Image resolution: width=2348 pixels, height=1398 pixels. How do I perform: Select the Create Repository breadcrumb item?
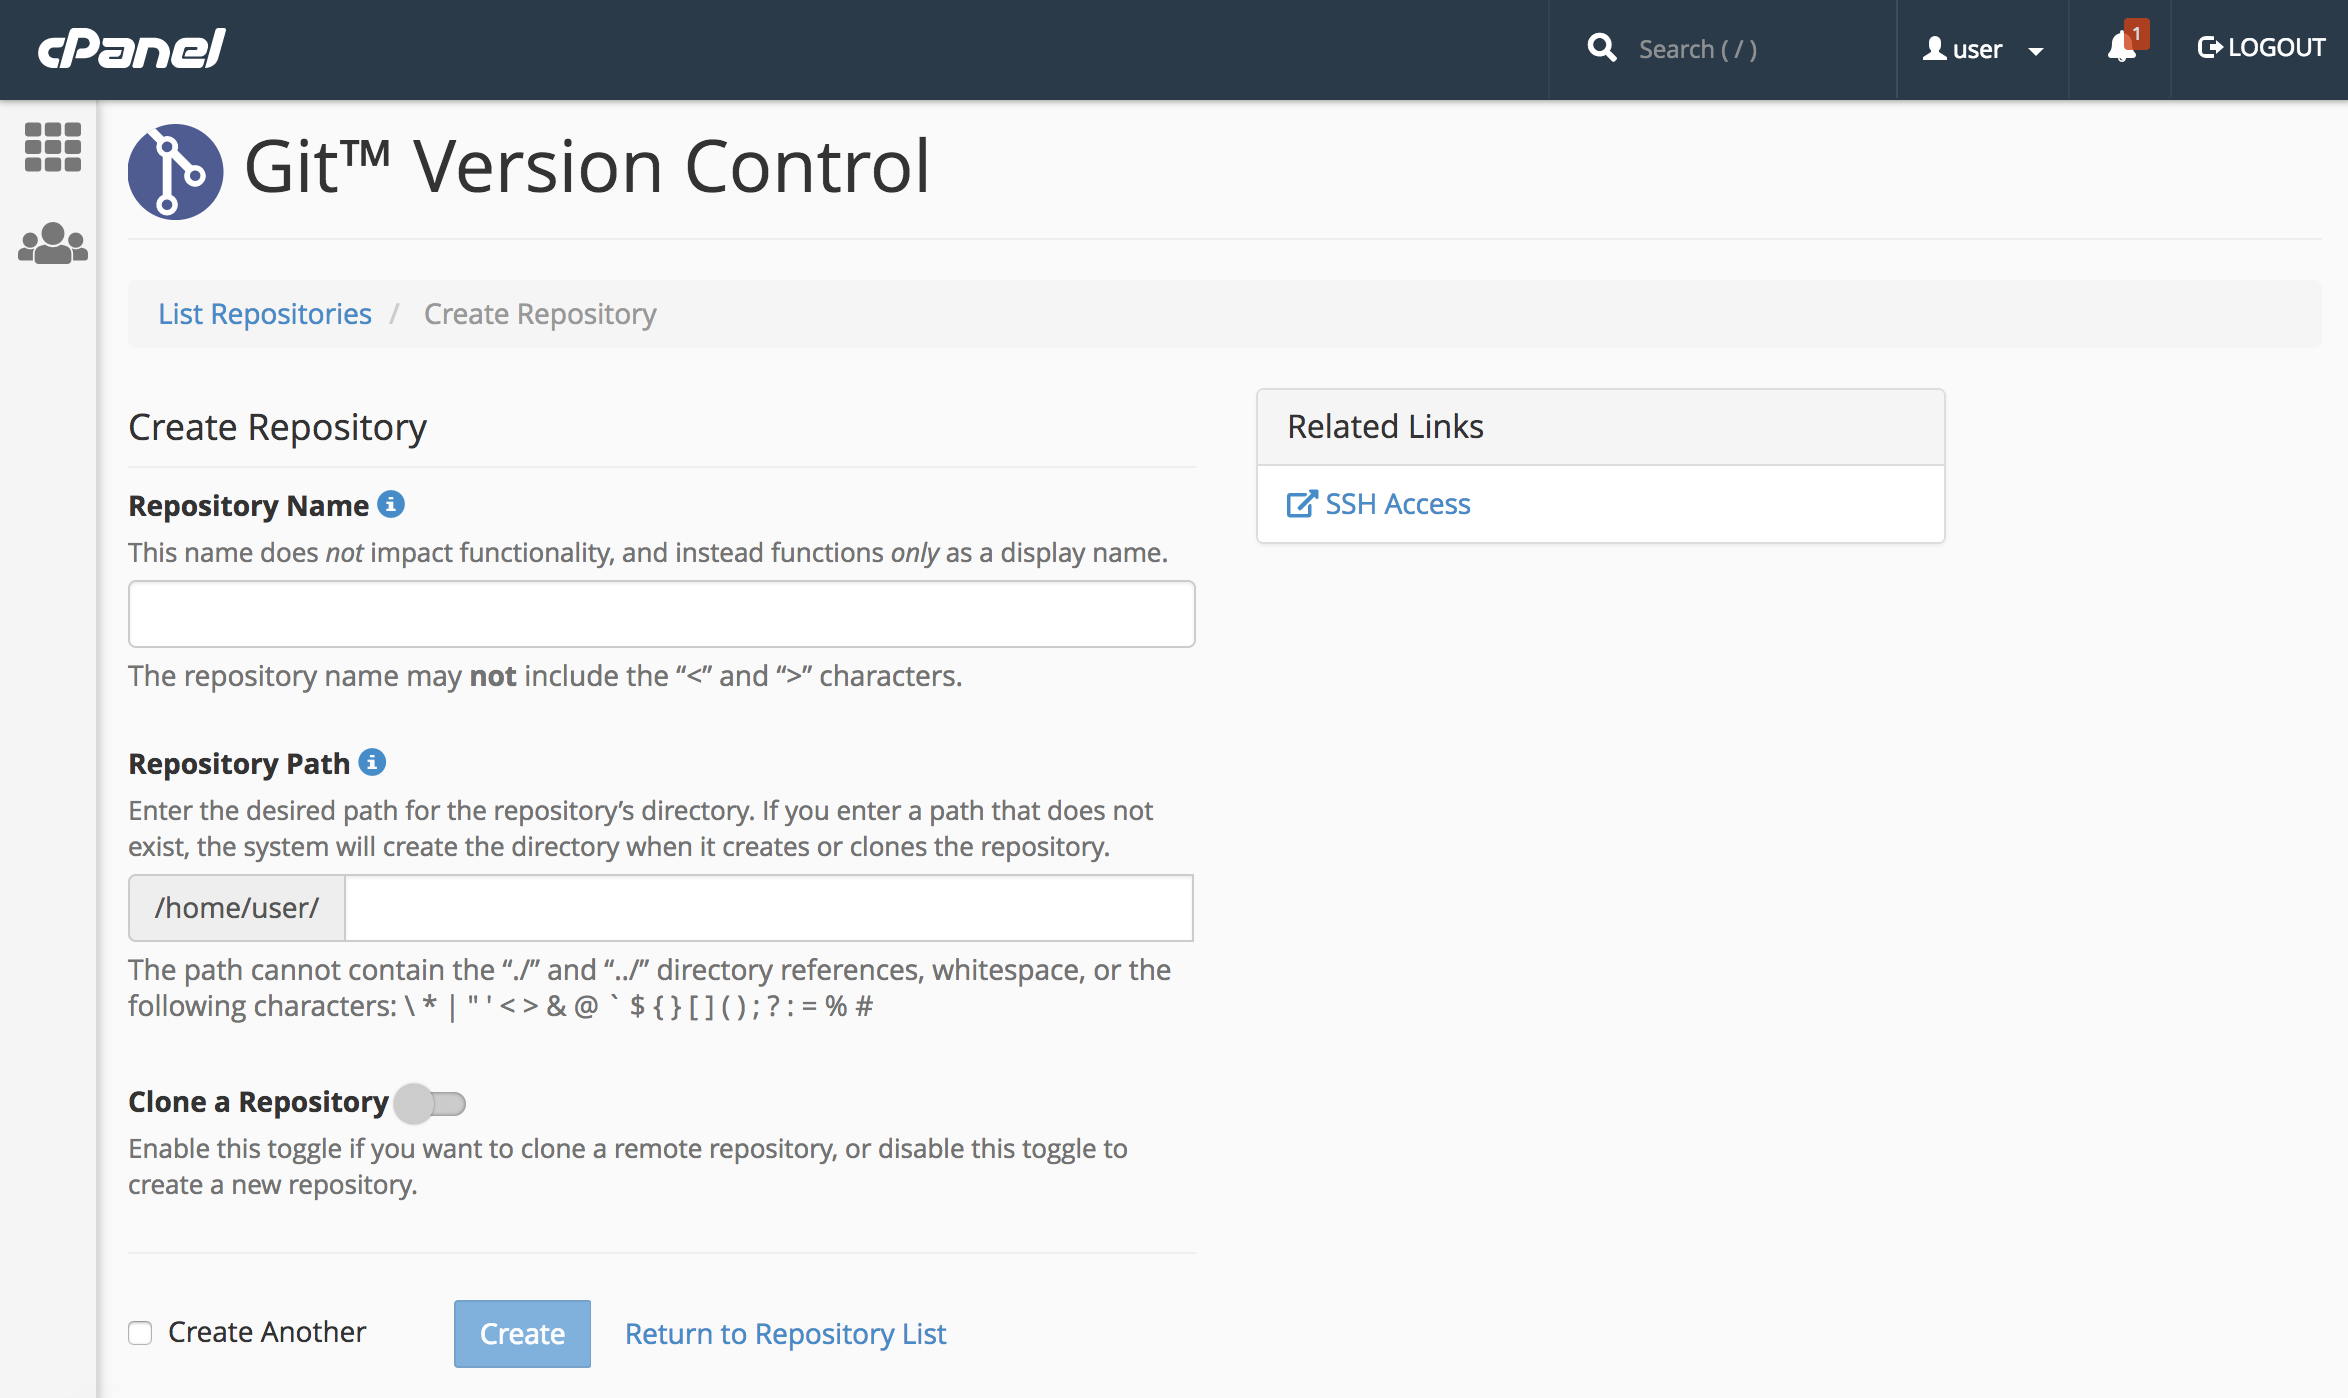click(537, 313)
